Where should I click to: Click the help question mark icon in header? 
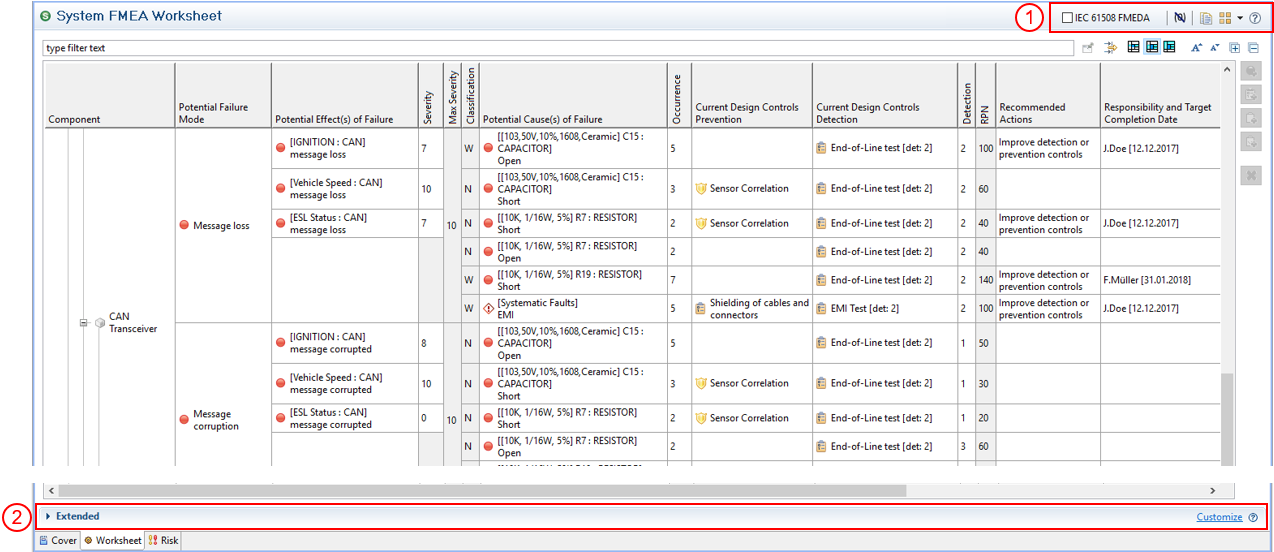(1255, 18)
